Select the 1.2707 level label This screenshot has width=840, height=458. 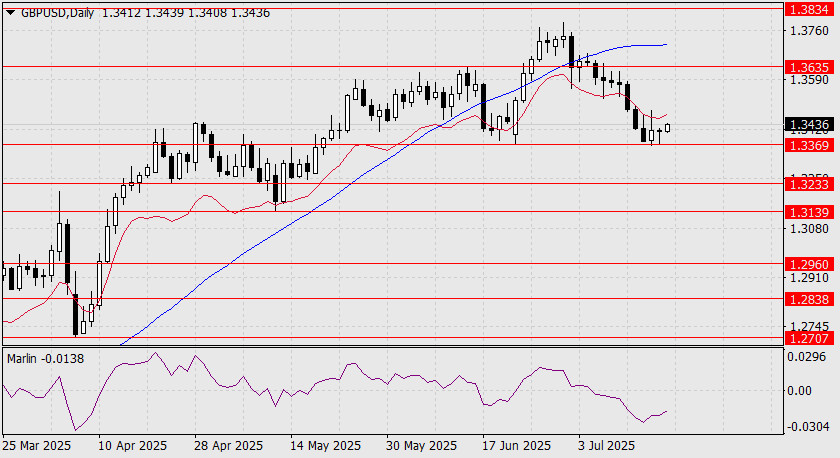coord(809,338)
